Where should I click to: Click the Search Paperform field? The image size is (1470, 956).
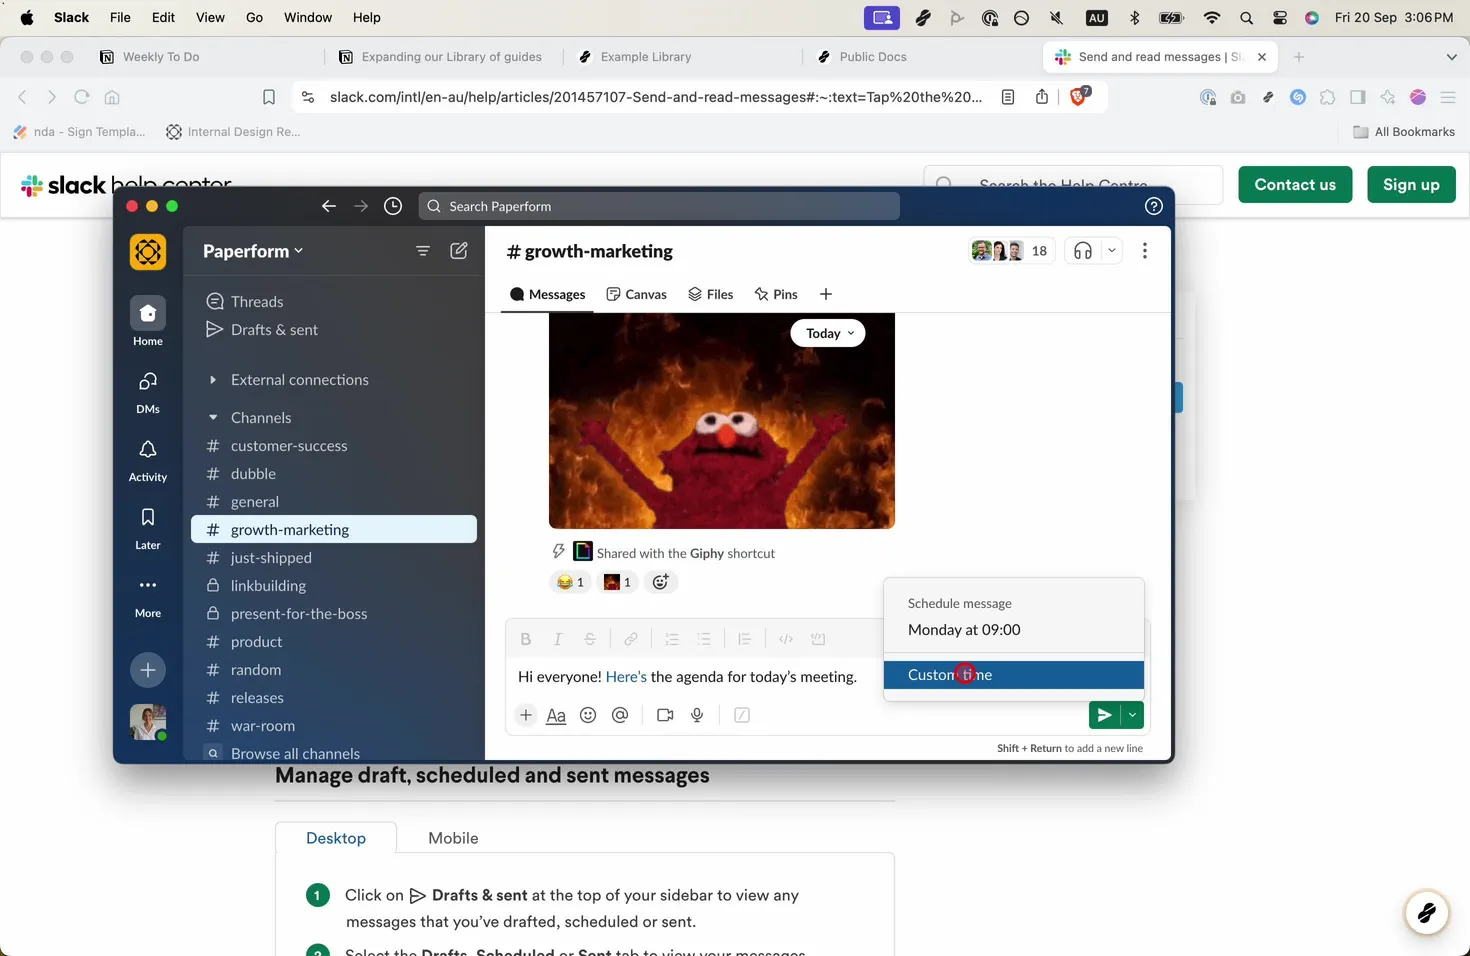click(x=659, y=206)
